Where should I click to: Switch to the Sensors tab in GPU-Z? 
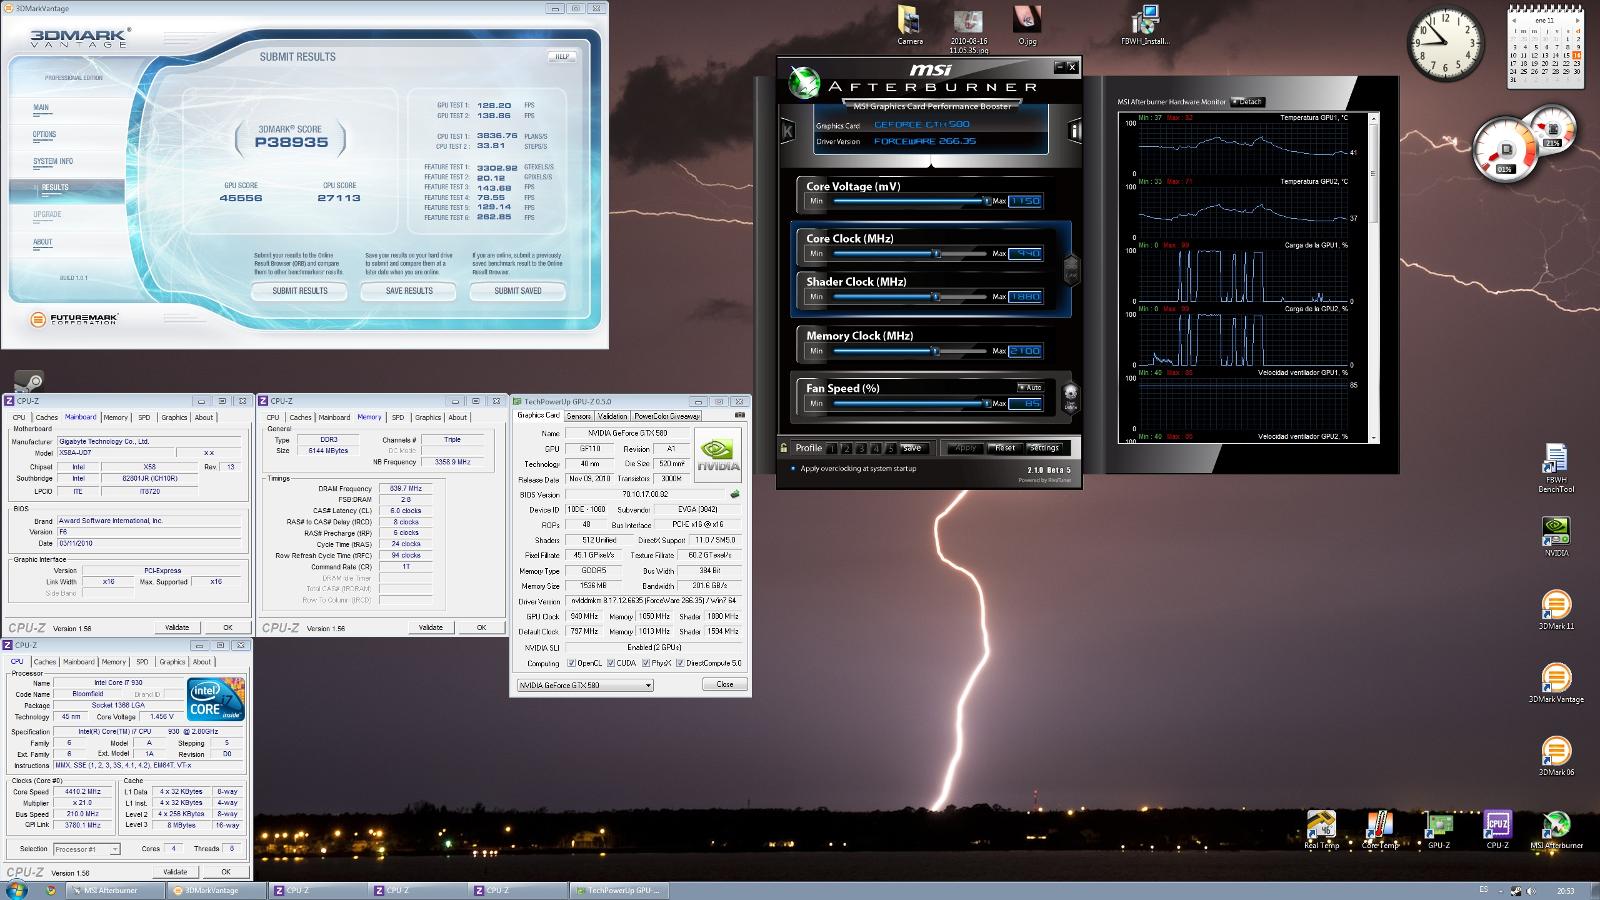(x=578, y=416)
